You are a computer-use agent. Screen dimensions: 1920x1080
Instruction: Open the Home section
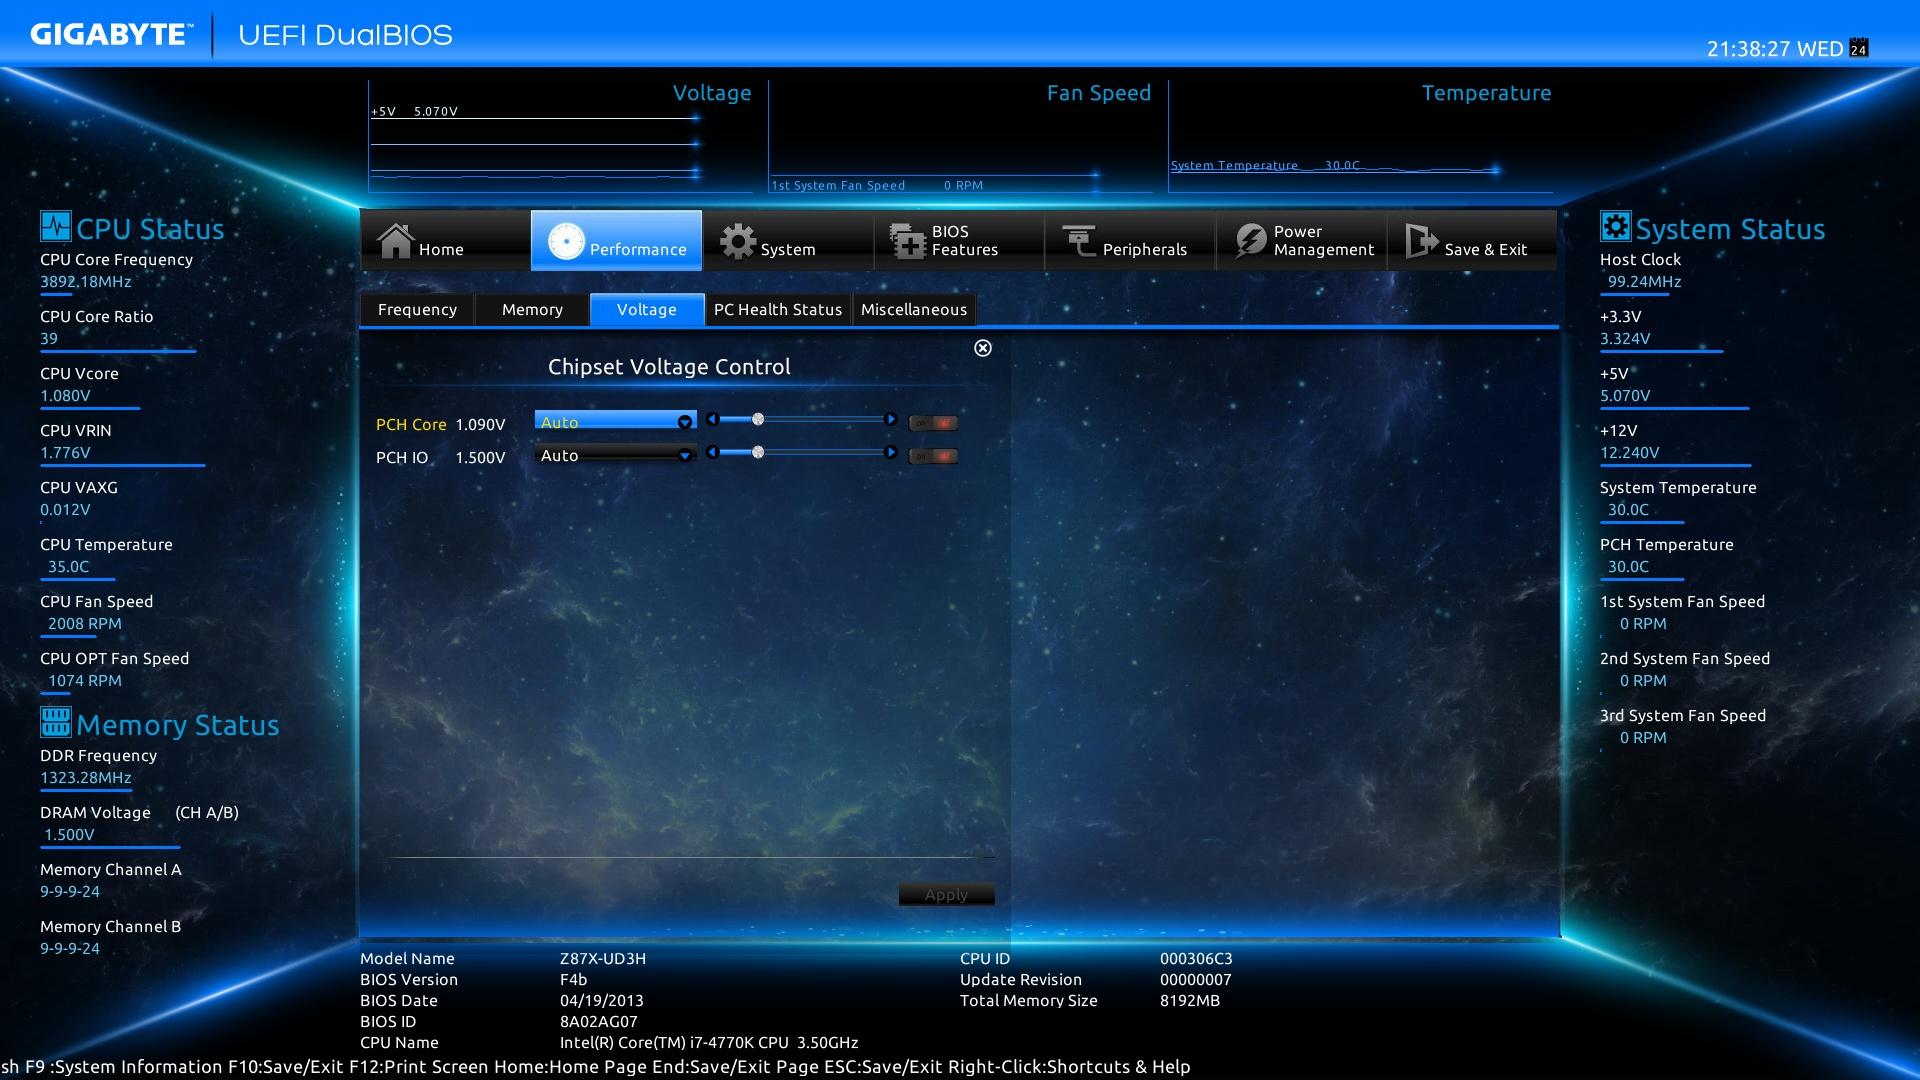[445, 240]
